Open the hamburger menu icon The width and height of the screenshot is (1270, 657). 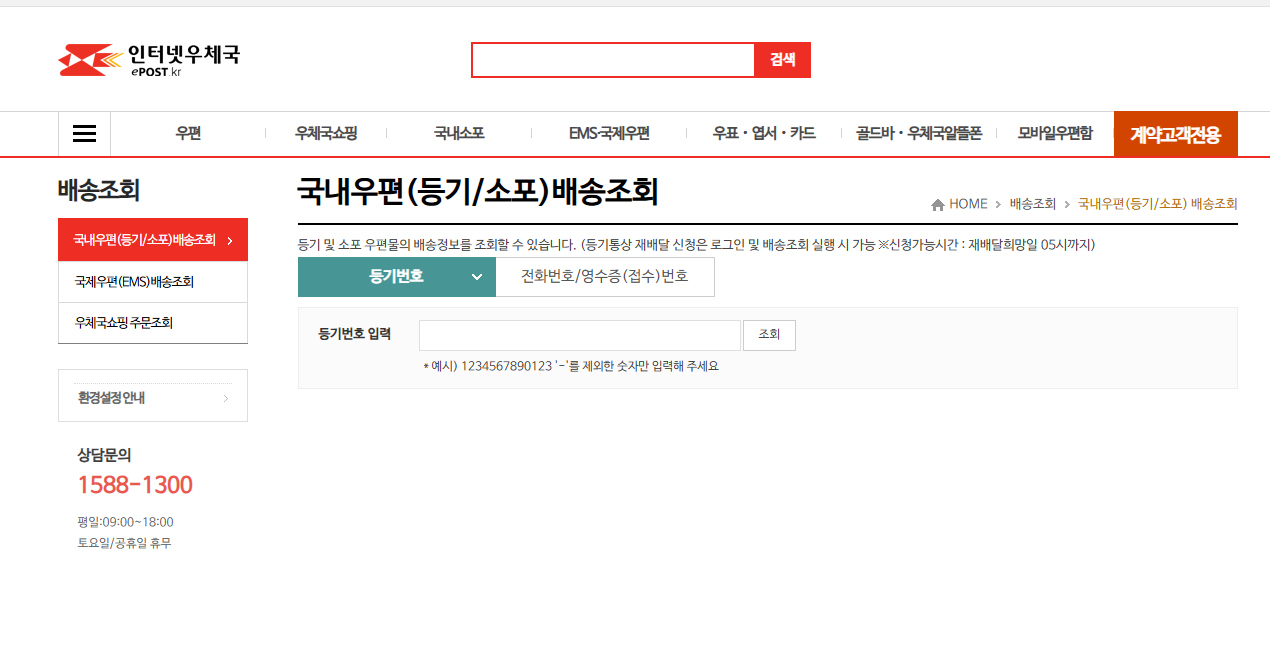point(84,133)
